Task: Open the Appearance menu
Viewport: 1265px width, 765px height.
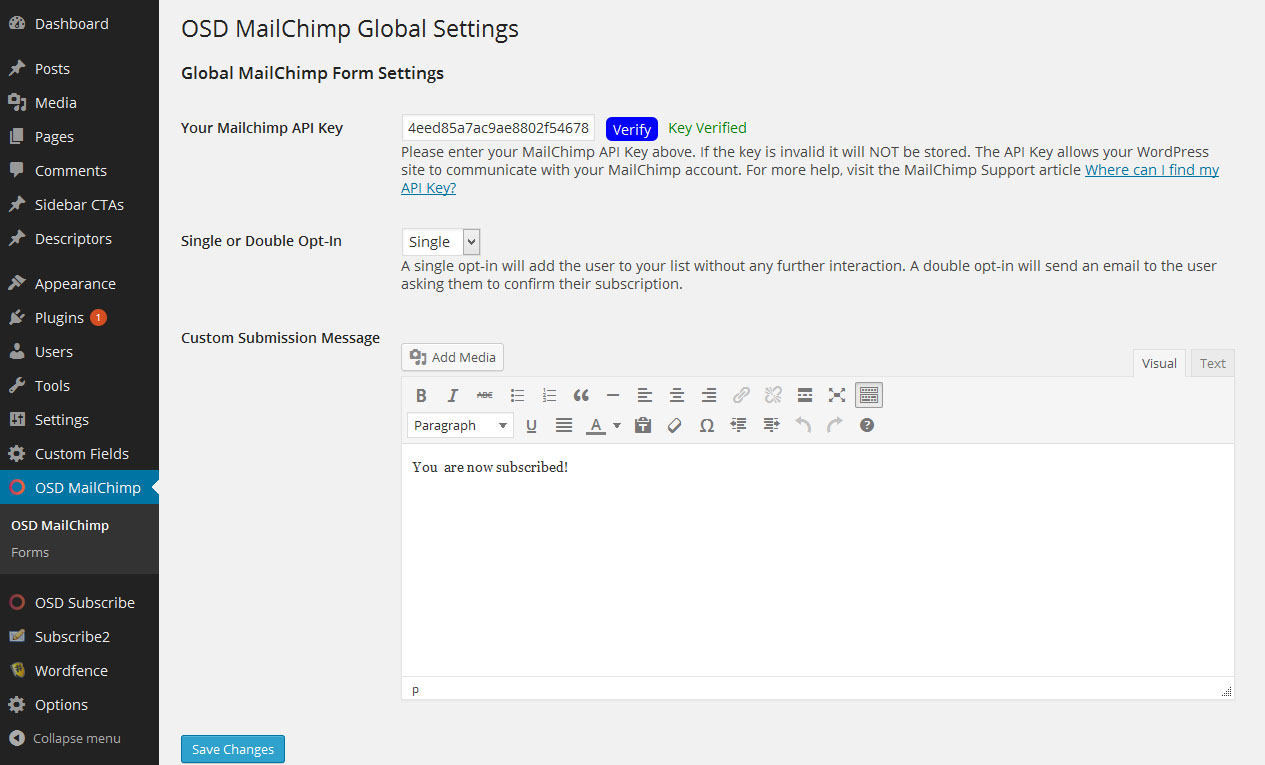Action: [79, 284]
